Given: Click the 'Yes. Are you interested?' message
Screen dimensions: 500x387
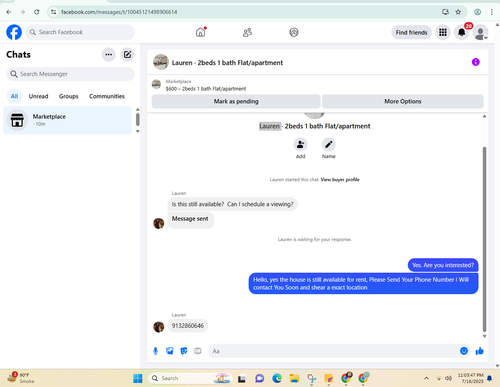Looking at the screenshot, I should click(443, 265).
